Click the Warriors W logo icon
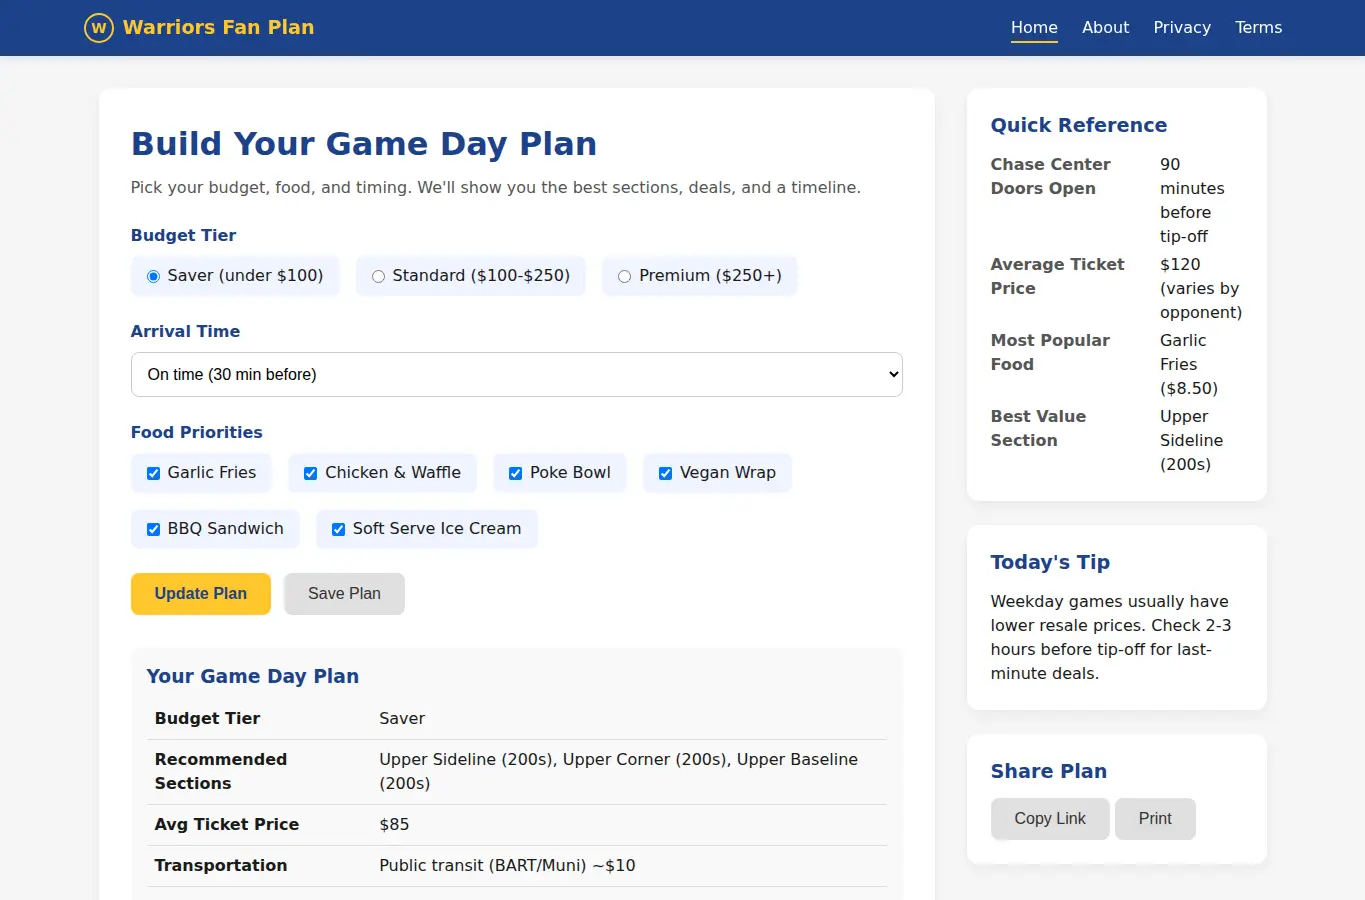The image size is (1365, 900). coord(98,28)
